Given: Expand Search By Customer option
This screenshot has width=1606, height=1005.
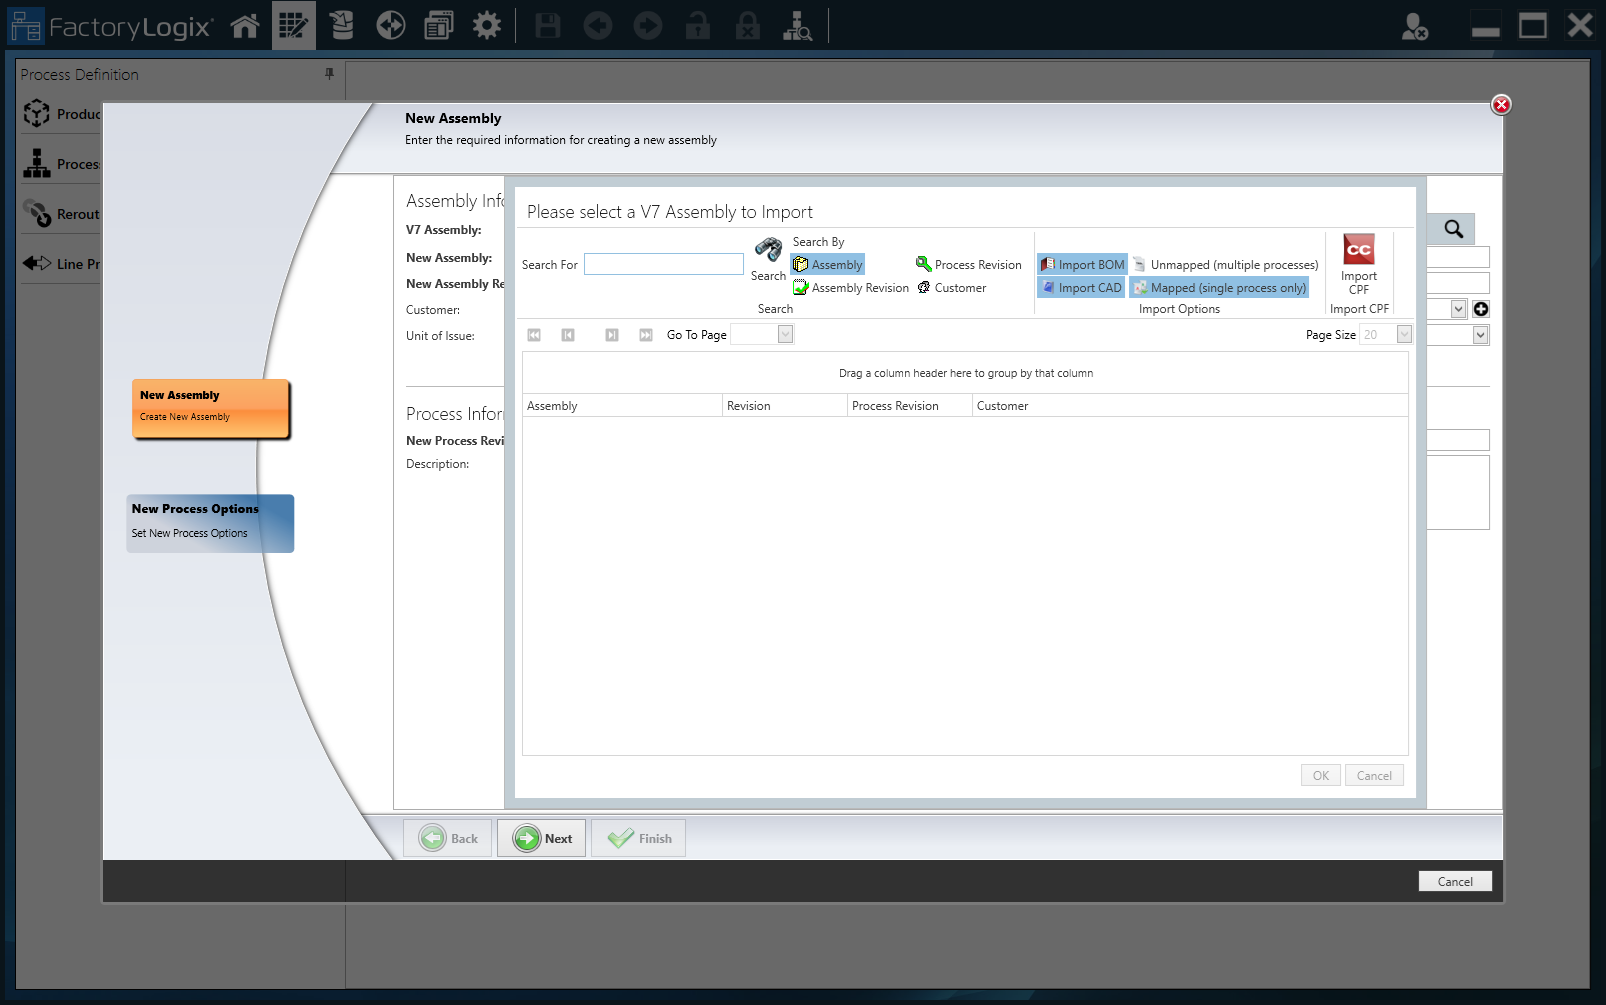Looking at the screenshot, I should 951,287.
